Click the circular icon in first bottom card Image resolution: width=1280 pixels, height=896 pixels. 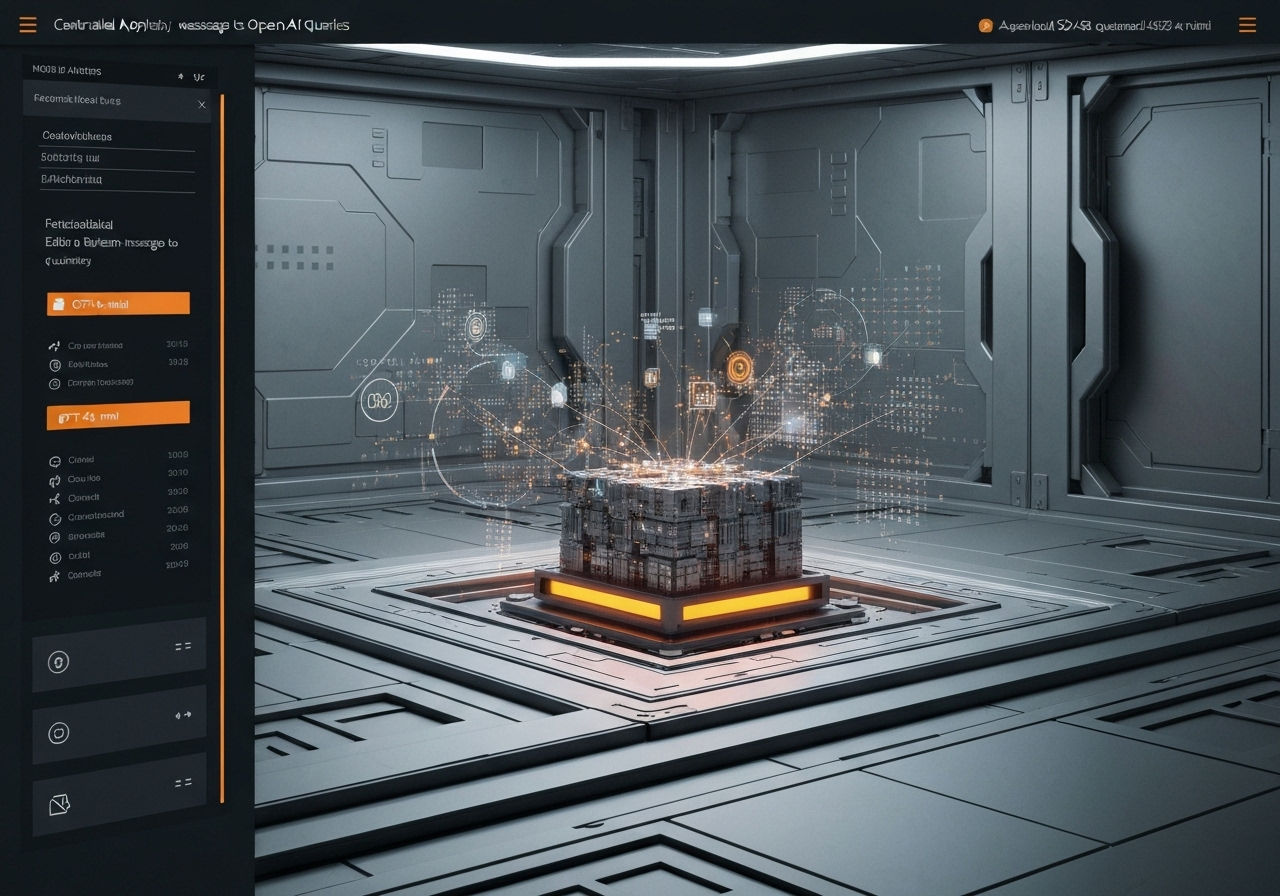(59, 661)
